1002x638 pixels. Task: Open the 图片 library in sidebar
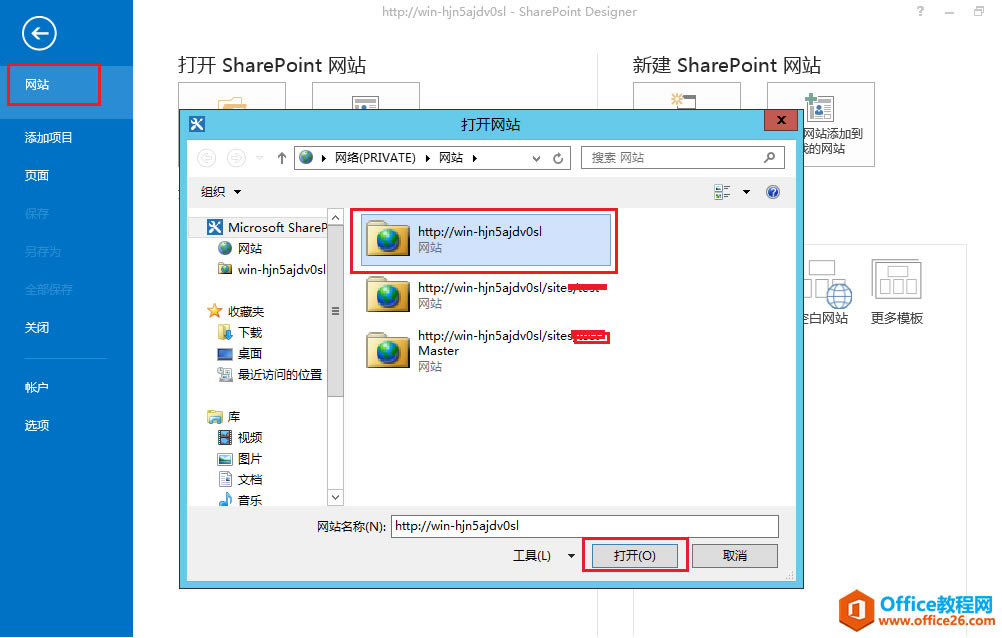[248, 457]
